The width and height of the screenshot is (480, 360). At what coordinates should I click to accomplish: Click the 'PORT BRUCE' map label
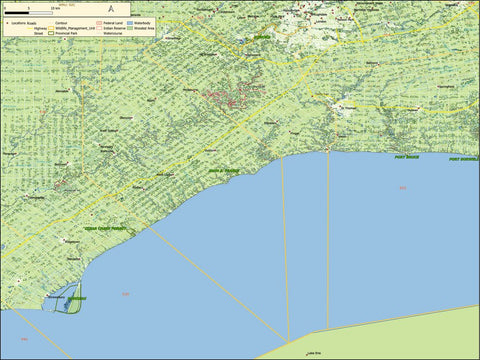[x=407, y=157]
